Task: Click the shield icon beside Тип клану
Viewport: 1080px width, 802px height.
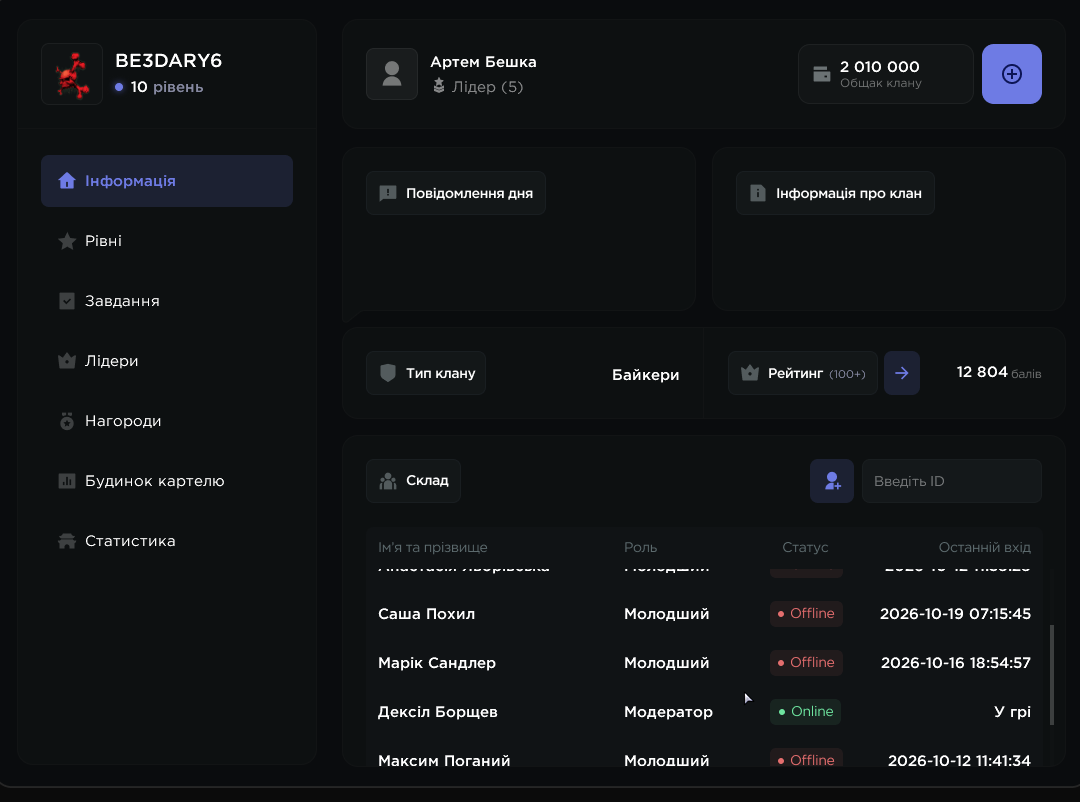Action: pos(388,373)
